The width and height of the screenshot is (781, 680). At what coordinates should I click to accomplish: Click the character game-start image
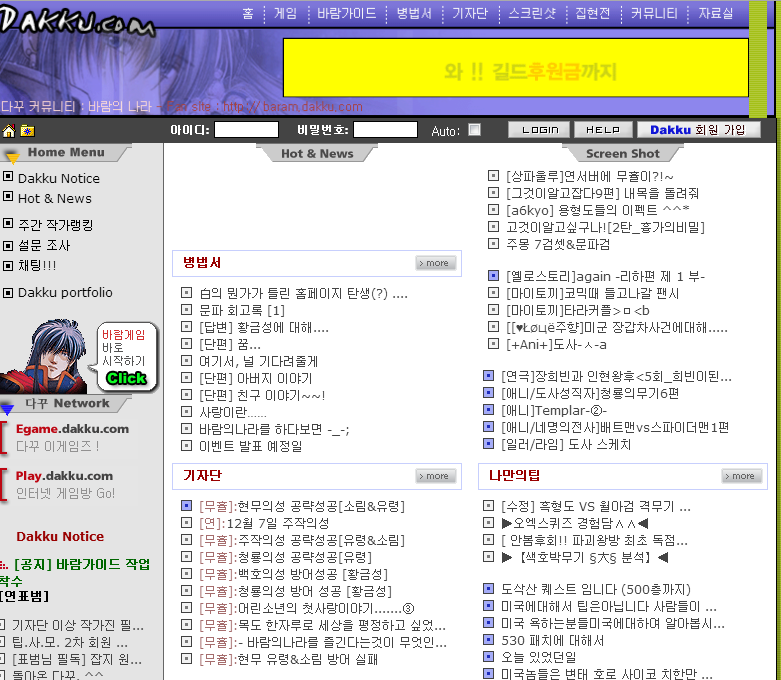[x=45, y=356]
